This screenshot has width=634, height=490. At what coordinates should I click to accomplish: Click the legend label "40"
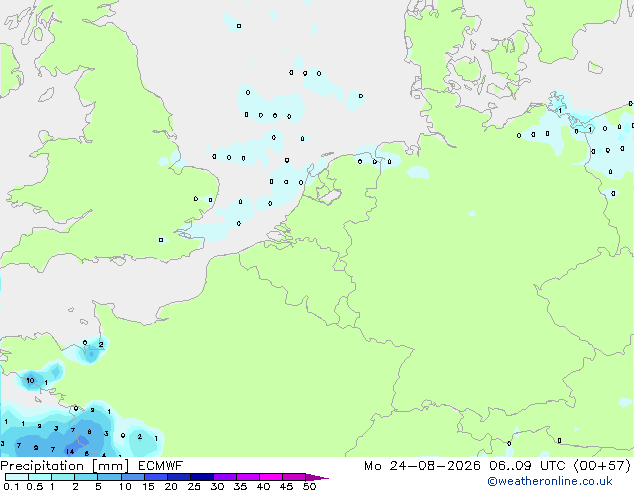coord(263,486)
